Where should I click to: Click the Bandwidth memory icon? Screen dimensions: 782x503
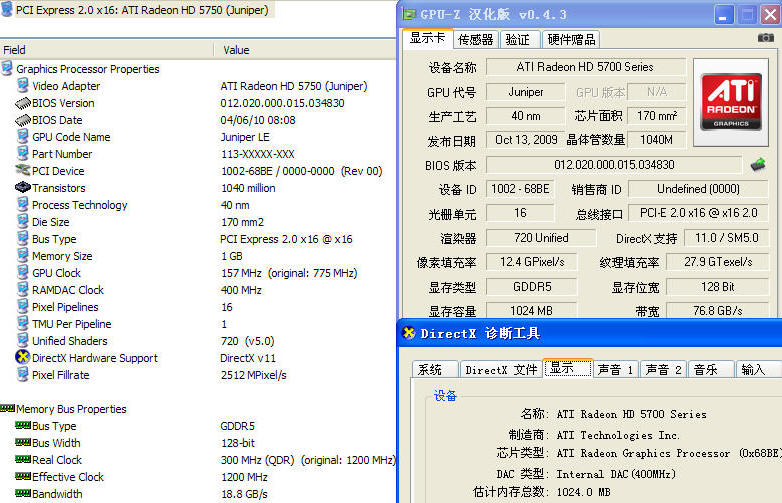pos(23,493)
